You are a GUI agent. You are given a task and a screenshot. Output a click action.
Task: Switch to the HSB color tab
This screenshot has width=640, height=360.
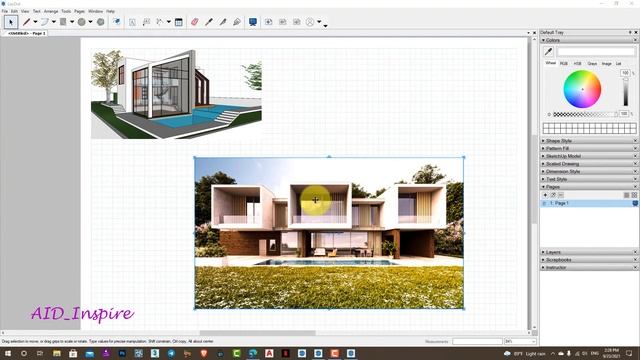[578, 63]
